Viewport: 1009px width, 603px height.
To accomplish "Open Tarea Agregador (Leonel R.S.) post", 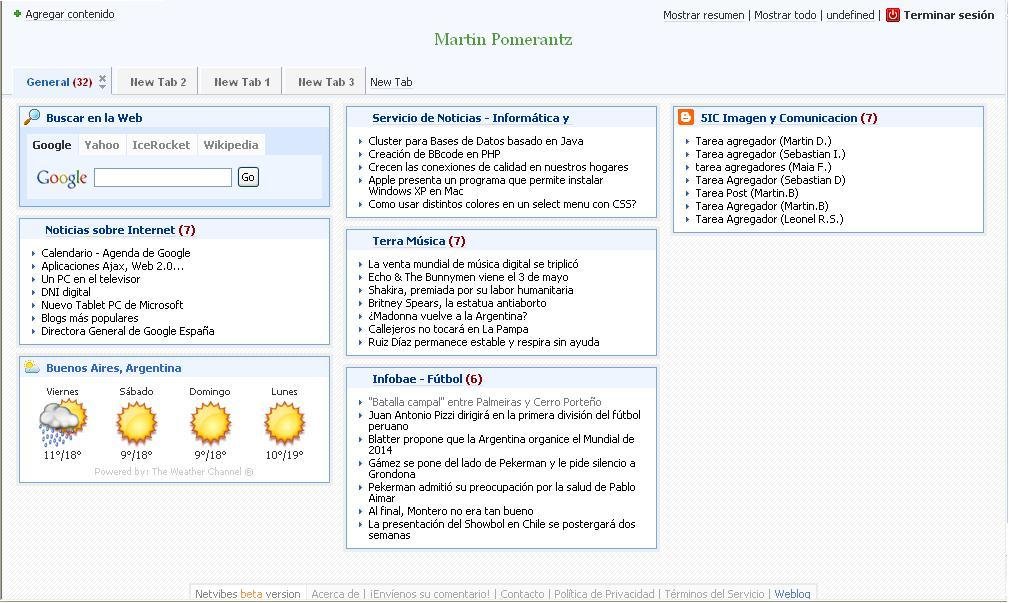I will click(x=769, y=219).
